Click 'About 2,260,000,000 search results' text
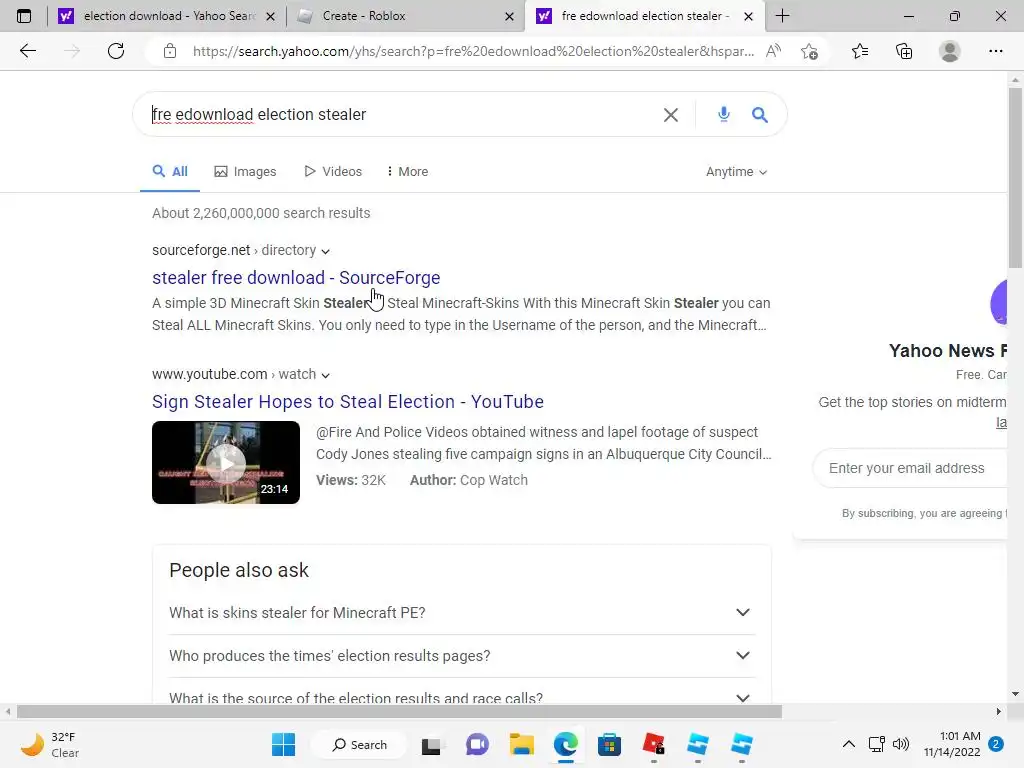The height and width of the screenshot is (768, 1024). tap(261, 213)
